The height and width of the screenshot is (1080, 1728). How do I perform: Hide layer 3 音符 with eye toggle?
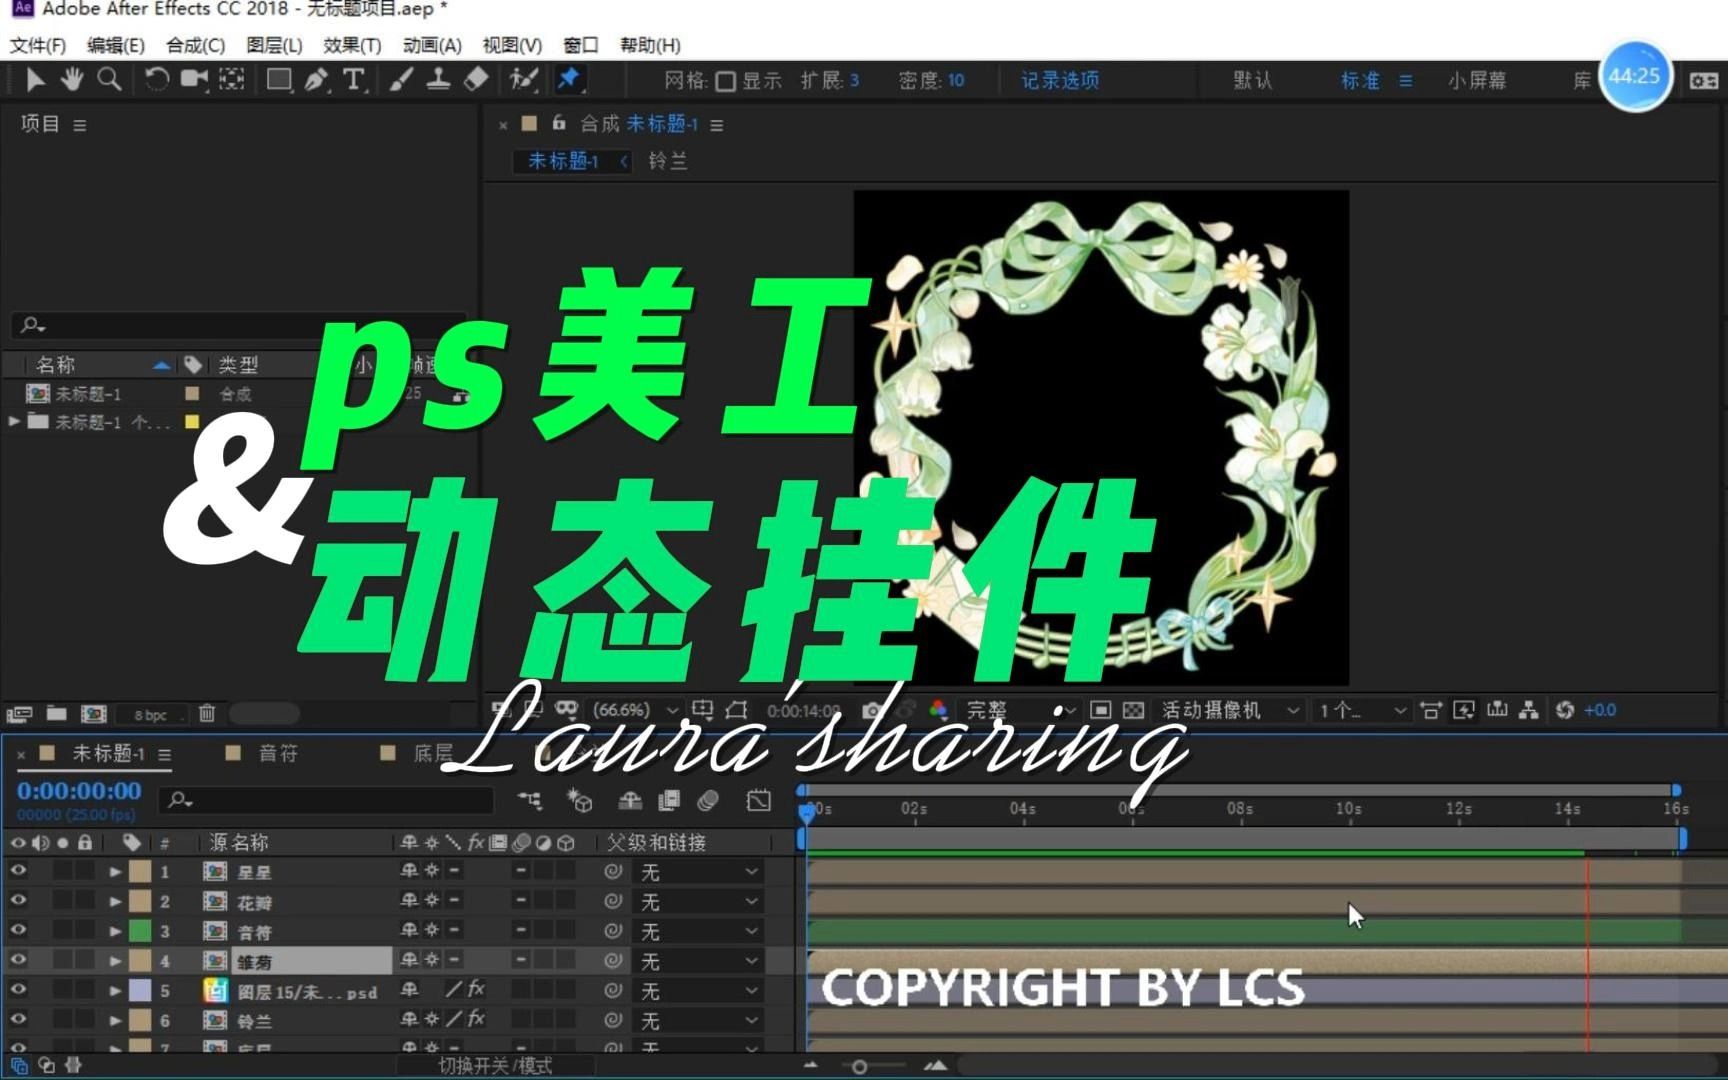[18, 931]
